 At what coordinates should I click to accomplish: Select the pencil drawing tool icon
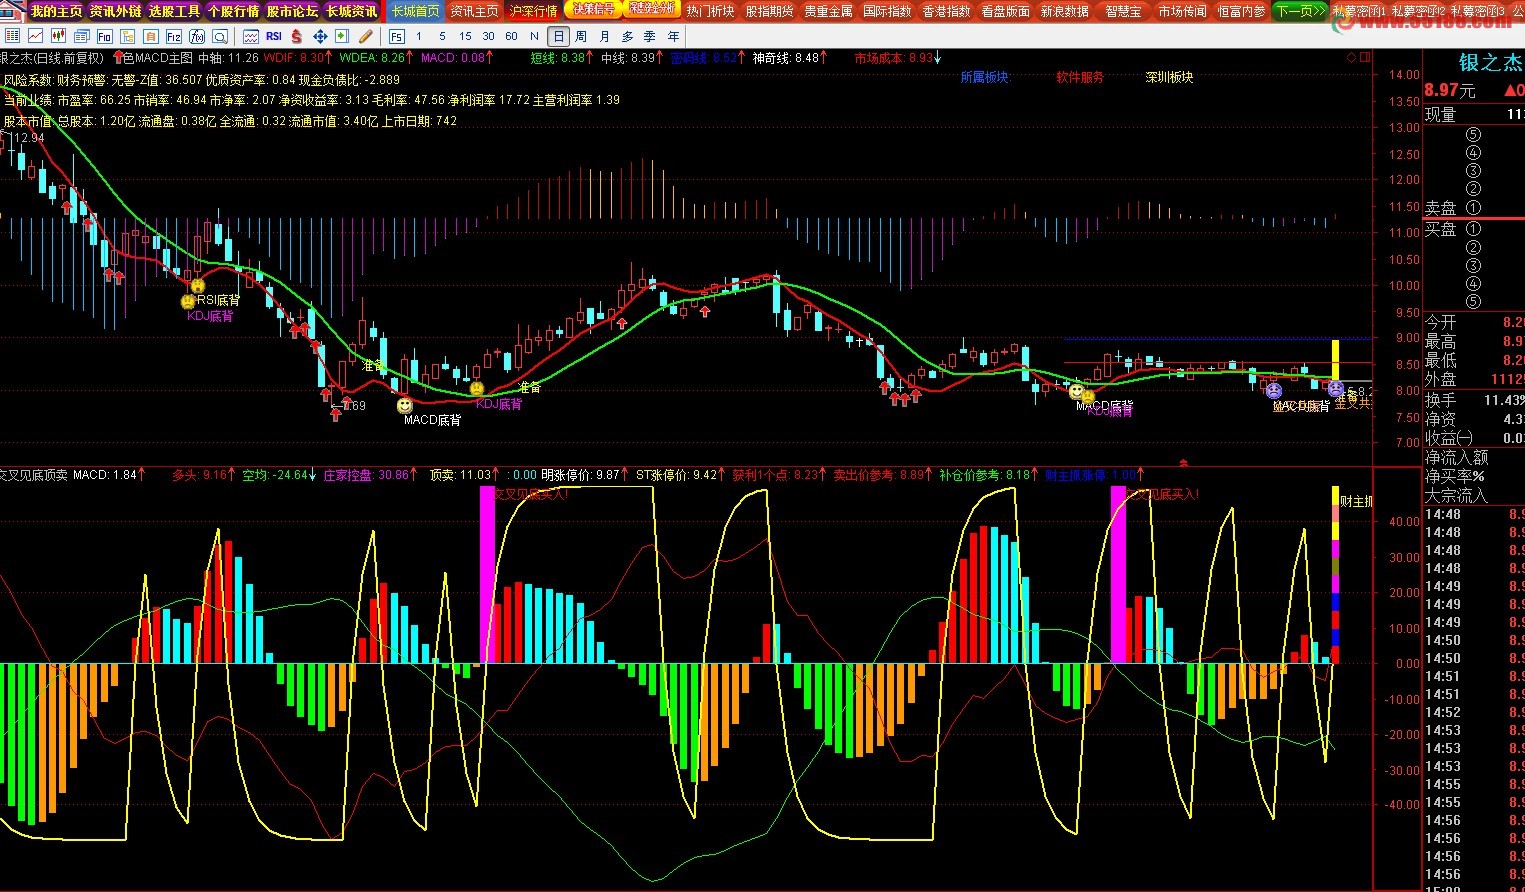[366, 36]
